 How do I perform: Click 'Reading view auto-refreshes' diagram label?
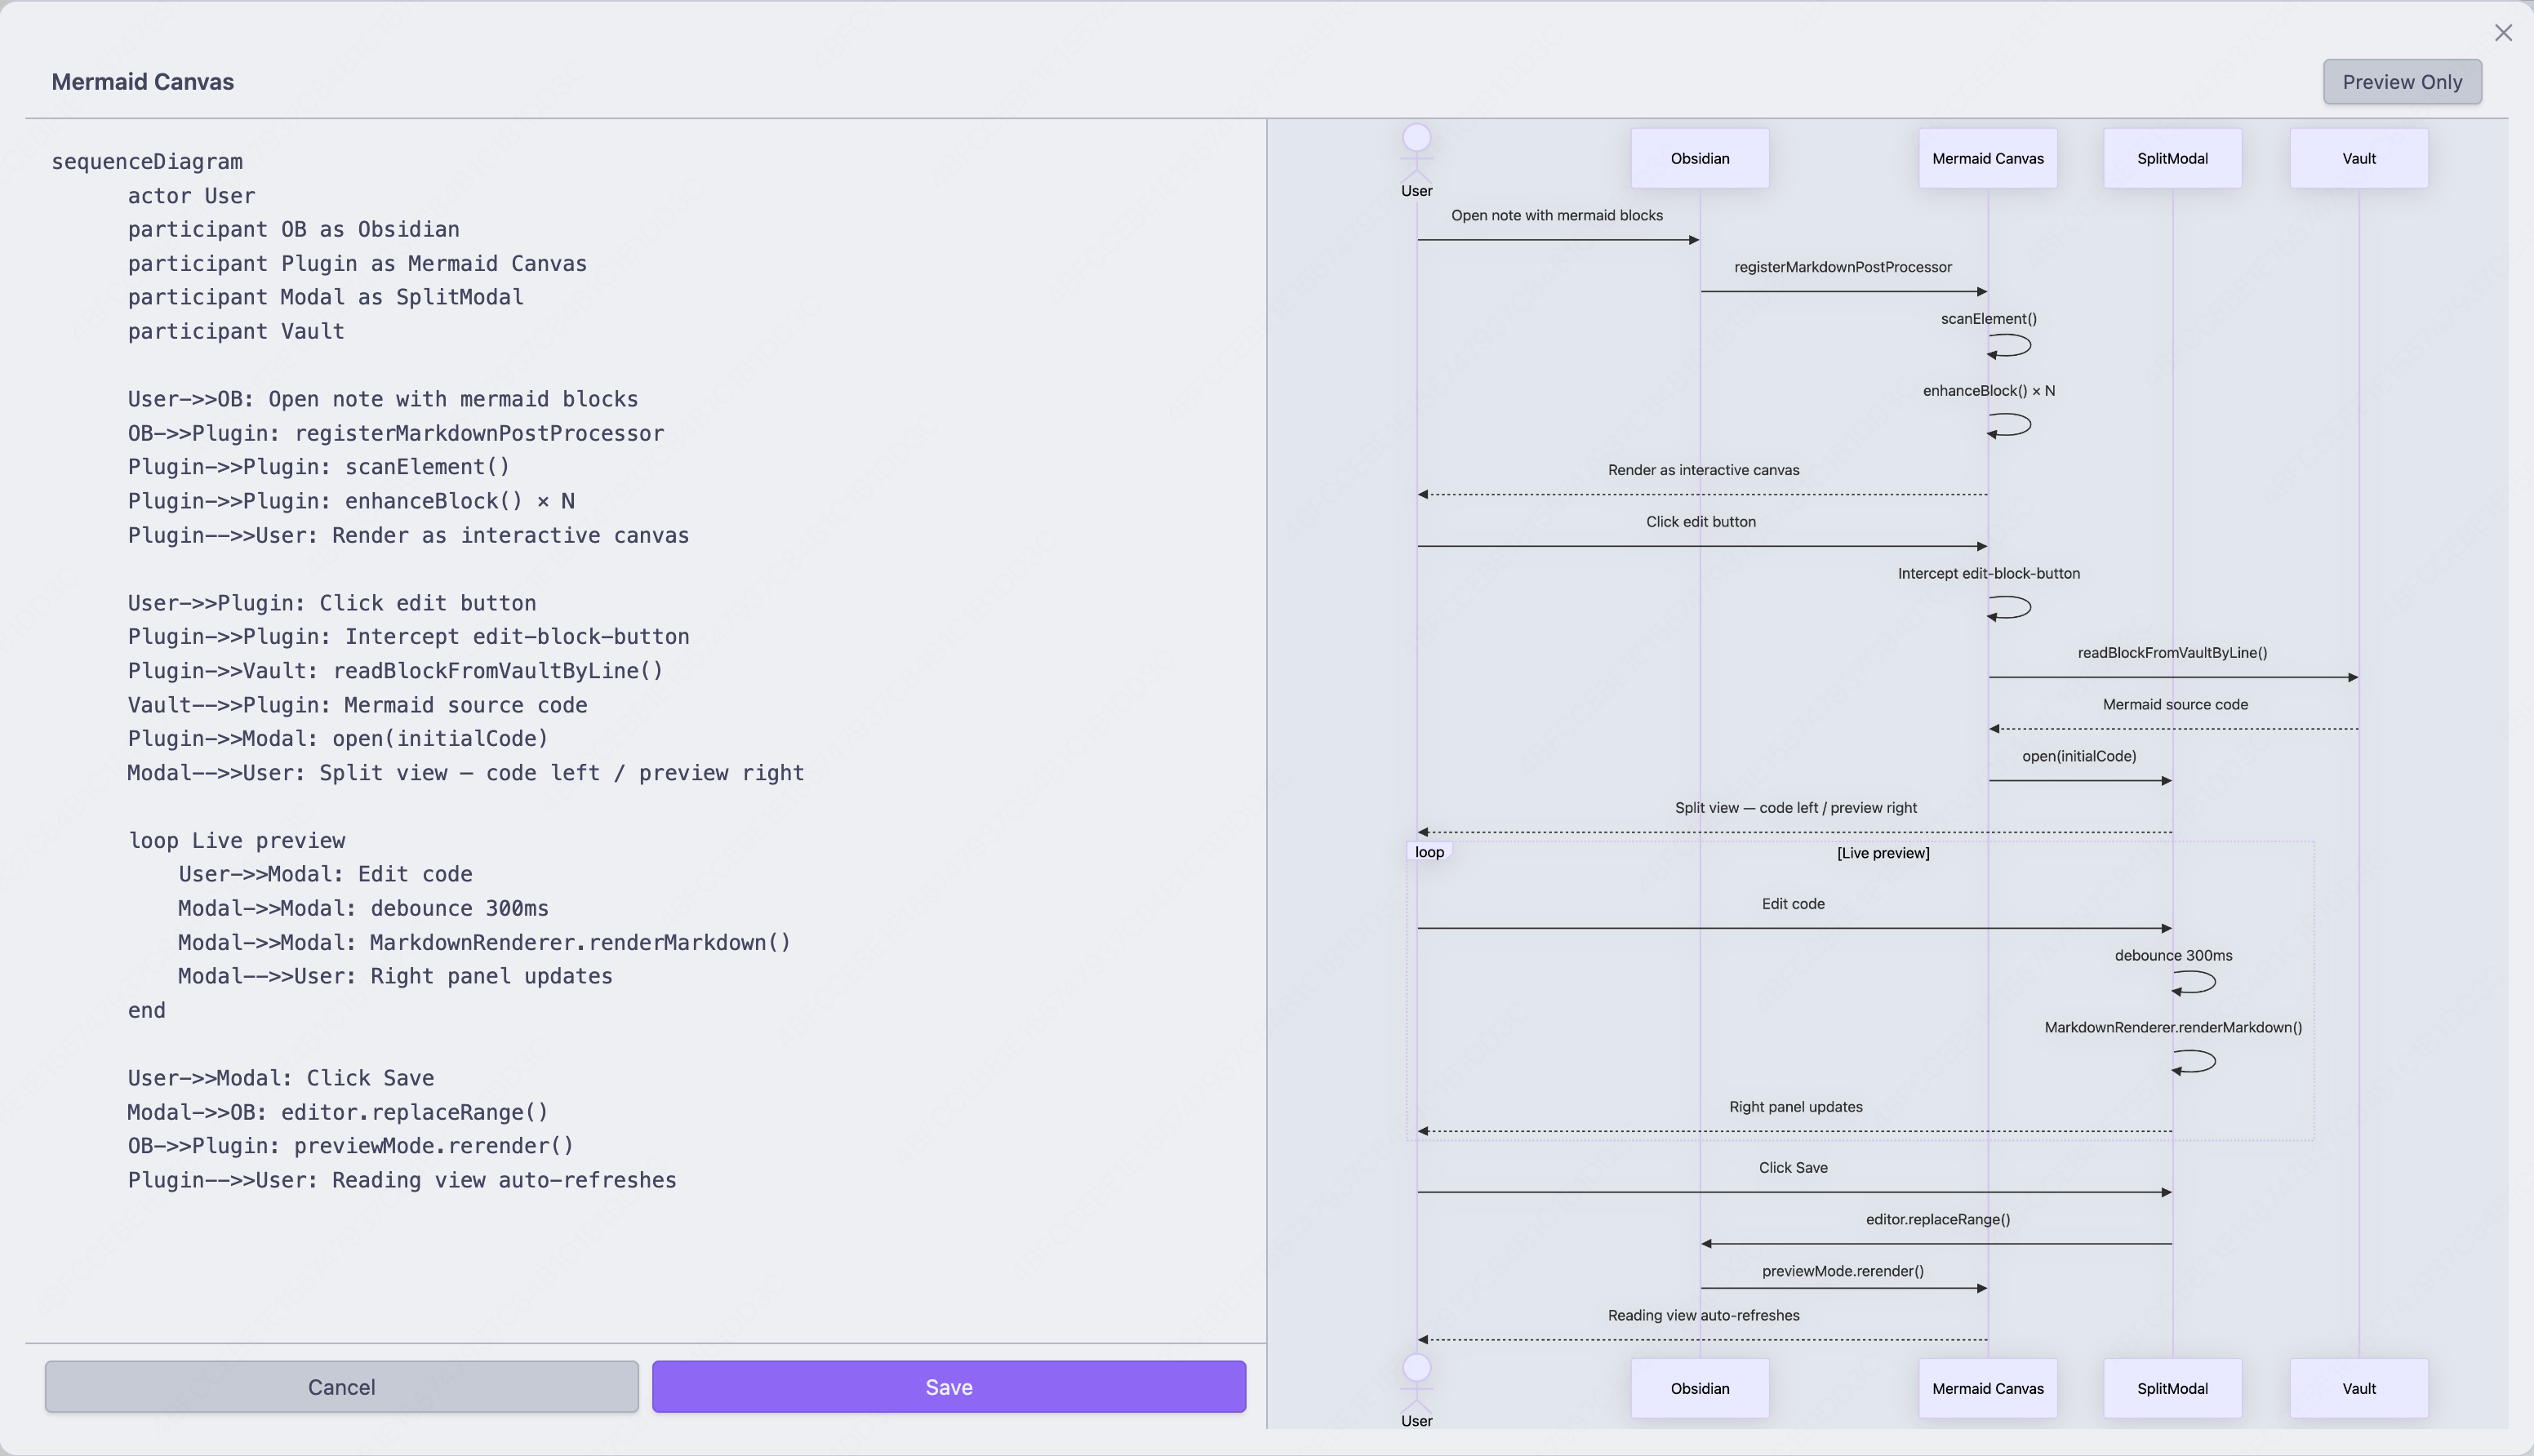(x=1703, y=1316)
